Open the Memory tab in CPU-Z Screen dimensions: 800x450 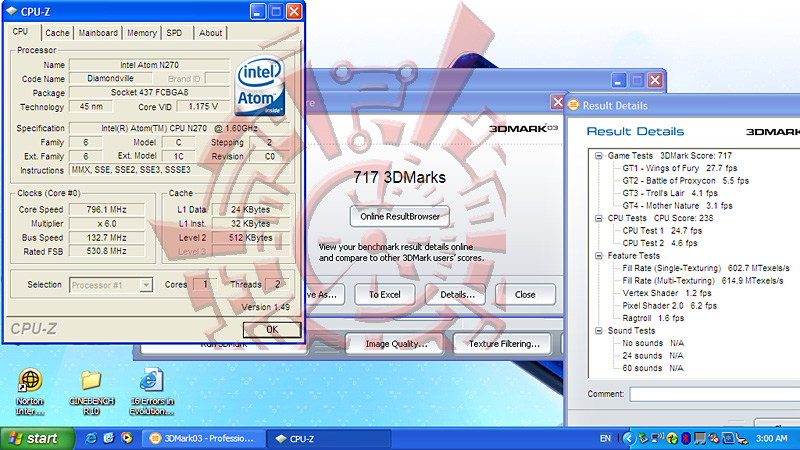pos(142,33)
